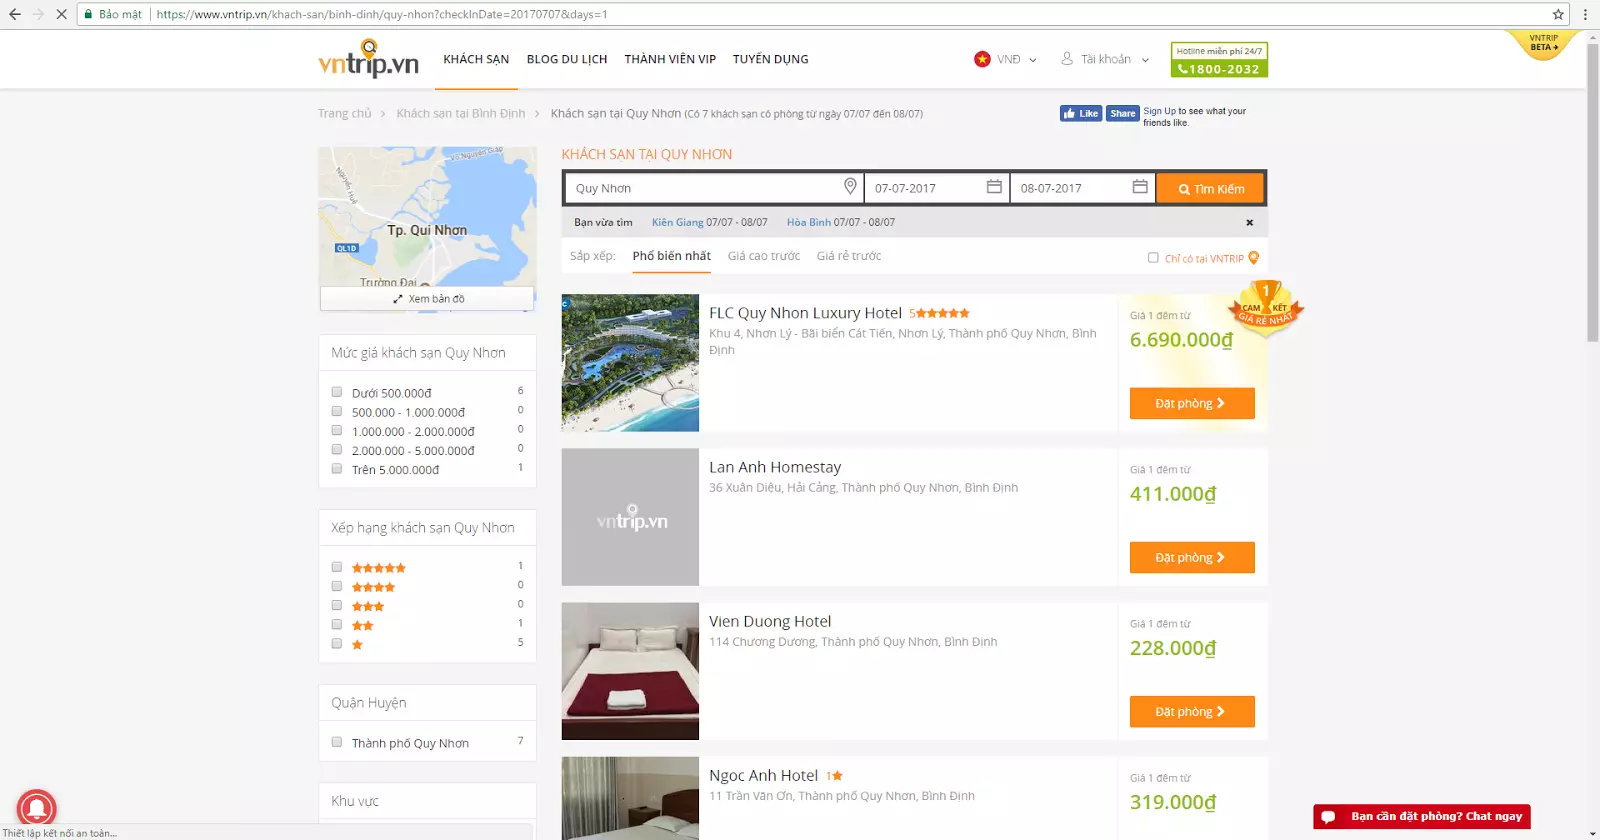Click the Facebook Like button
Image resolution: width=1600 pixels, height=840 pixels.
1081,113
